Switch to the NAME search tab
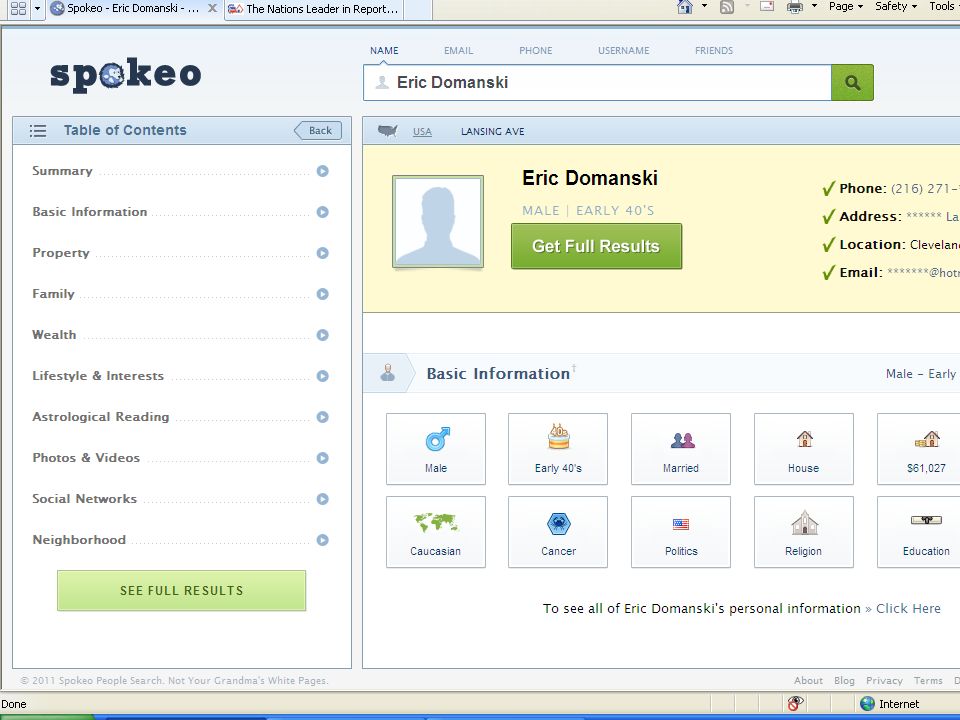This screenshot has height=720, width=960. coord(384,50)
